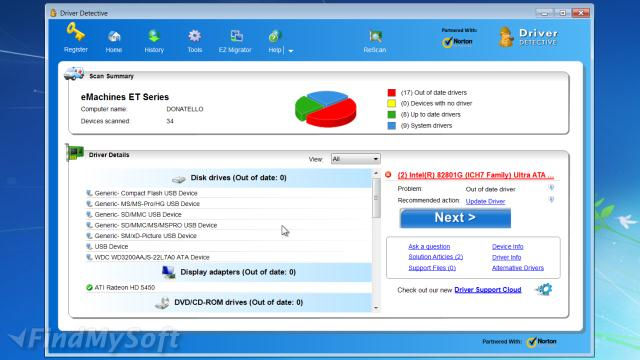Click the Scan Summary ambulance icon

[x=74, y=73]
